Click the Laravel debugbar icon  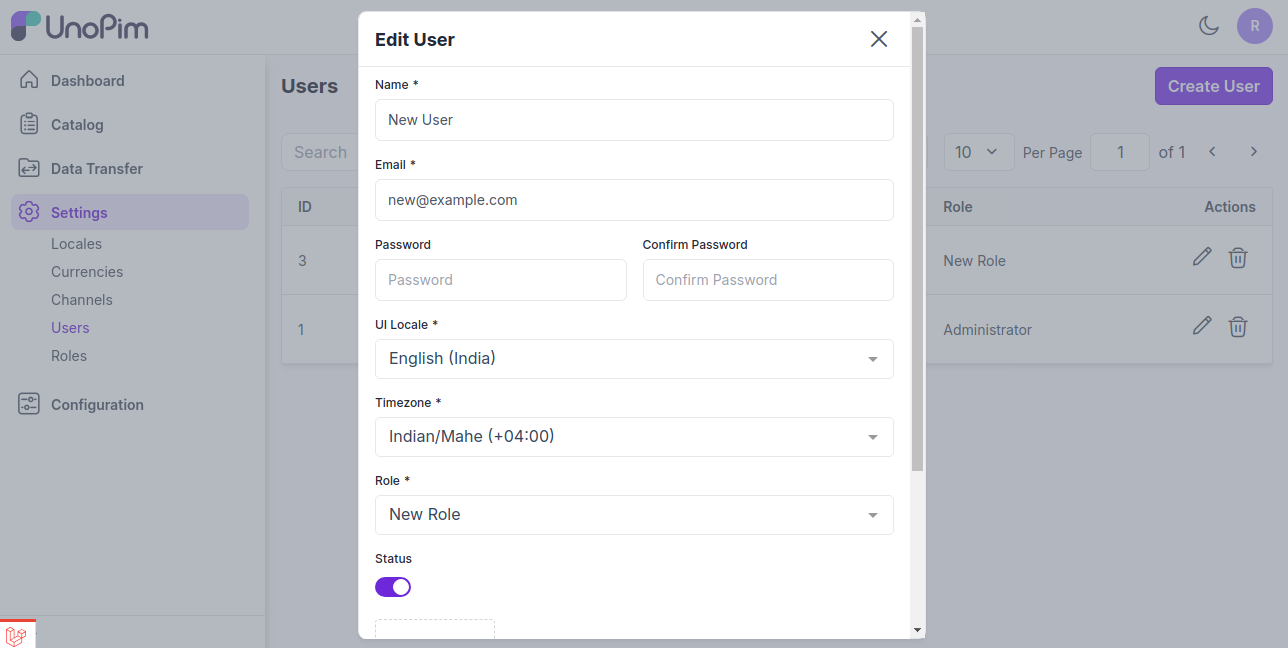tap(16, 635)
